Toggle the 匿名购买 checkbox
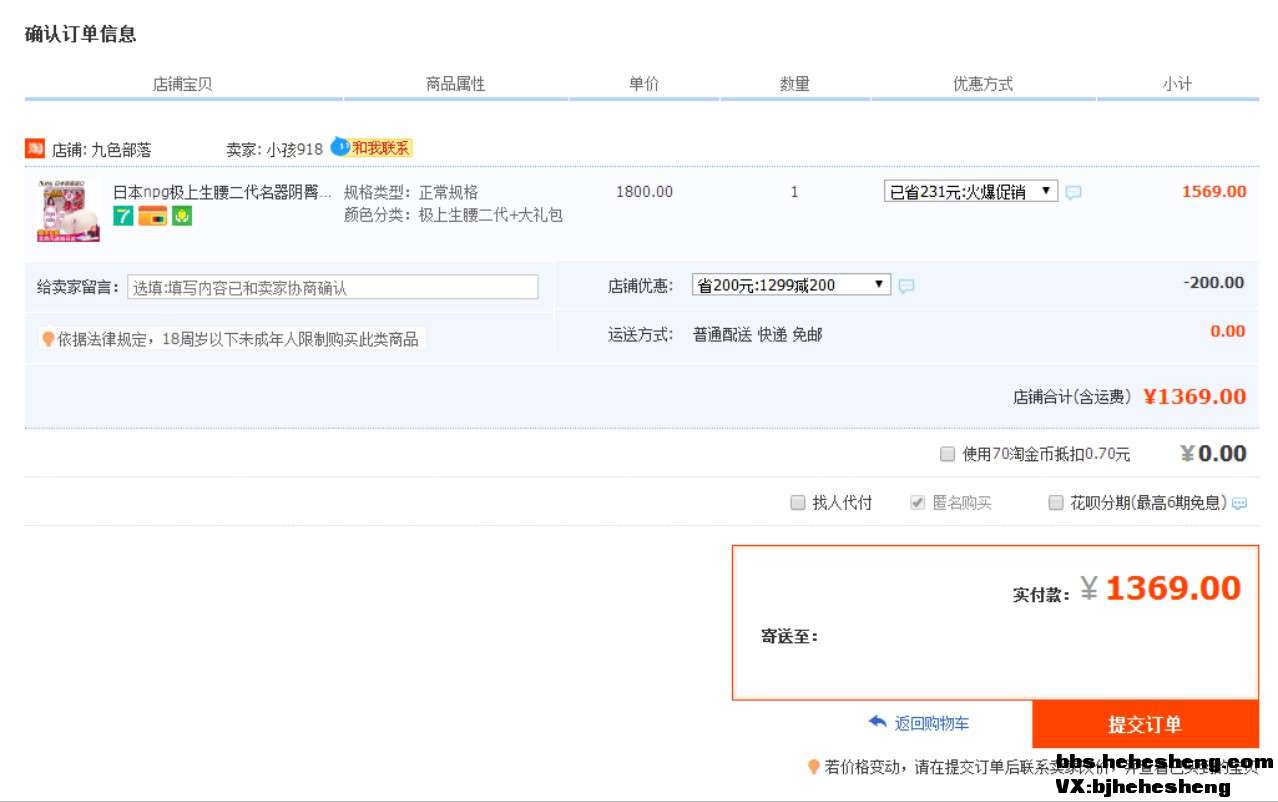Image resolution: width=1278 pixels, height=802 pixels. point(917,503)
